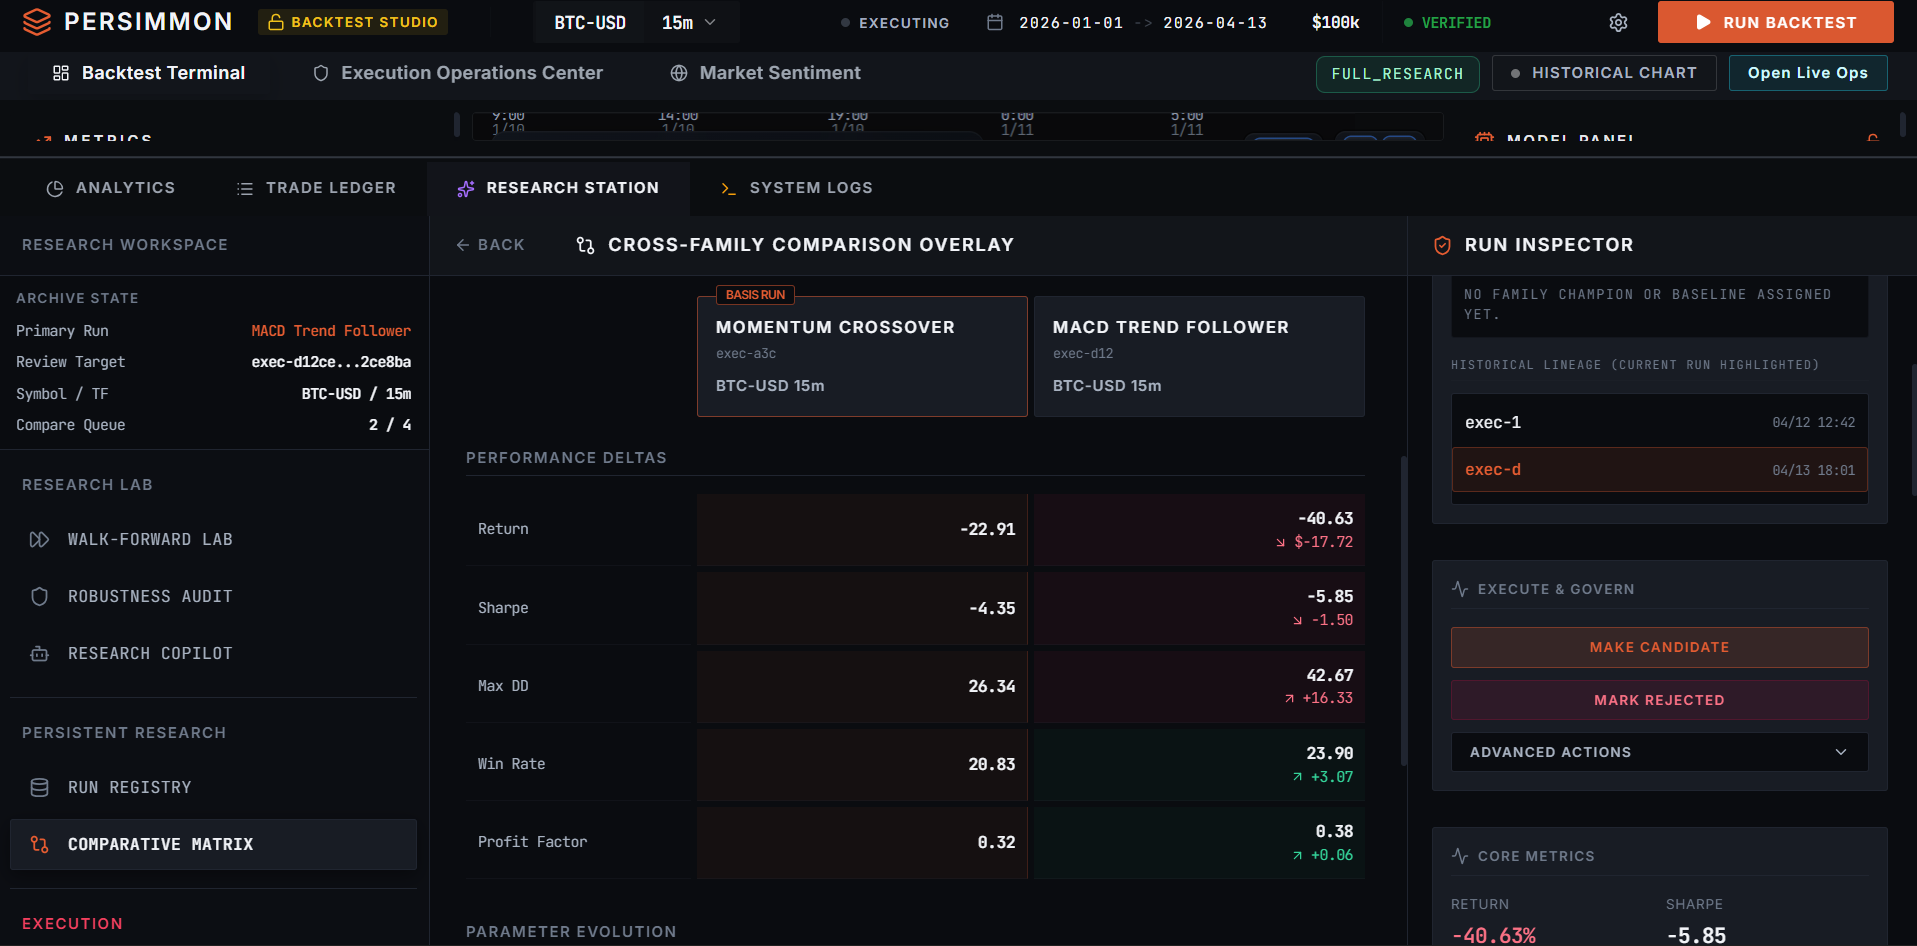Open the System Logs tab
Screen dimensions: 1917x946
coord(796,188)
